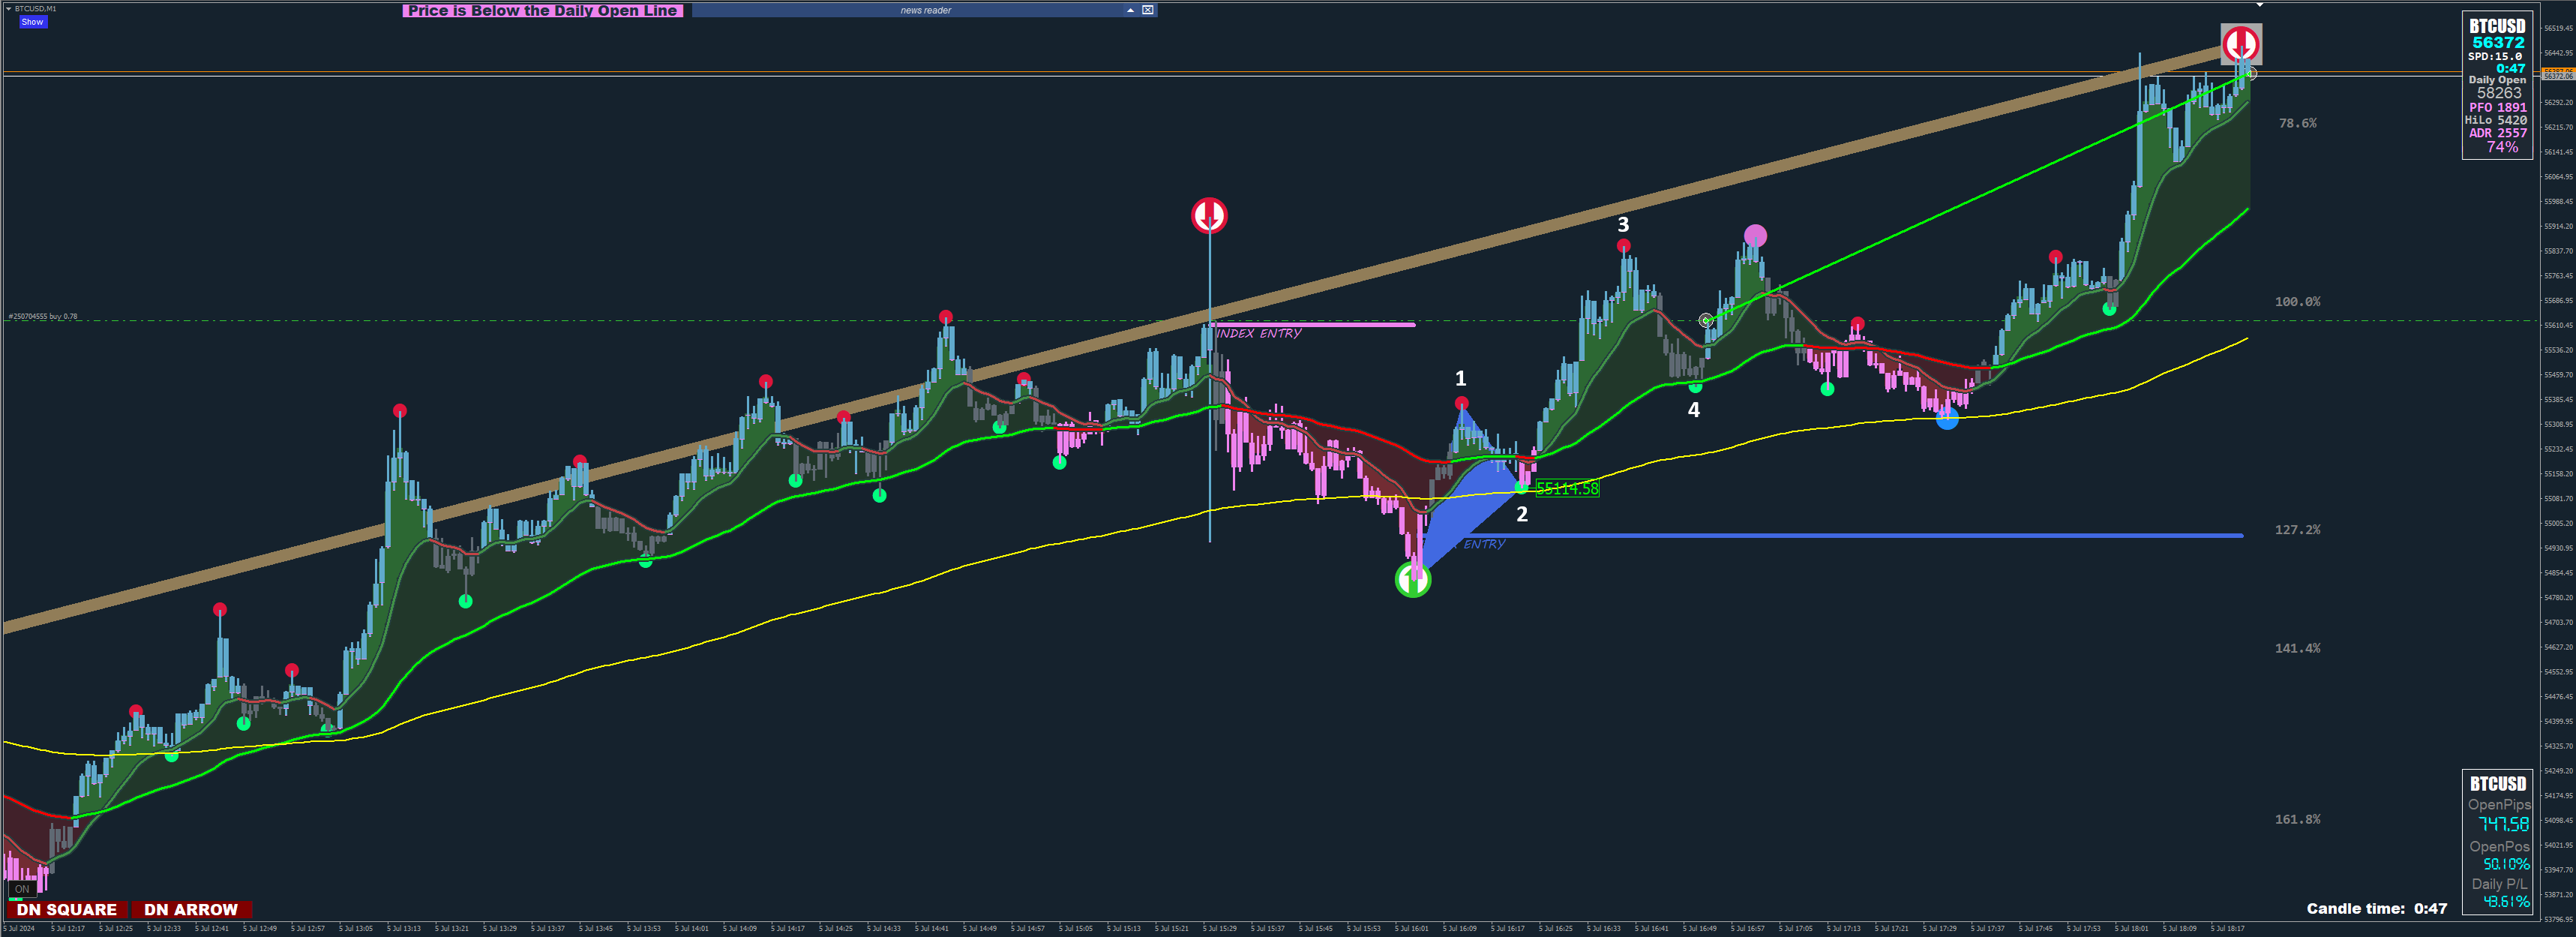2576x937 pixels.
Task: Click the red dot under wave label 1
Action: (x=1461, y=403)
